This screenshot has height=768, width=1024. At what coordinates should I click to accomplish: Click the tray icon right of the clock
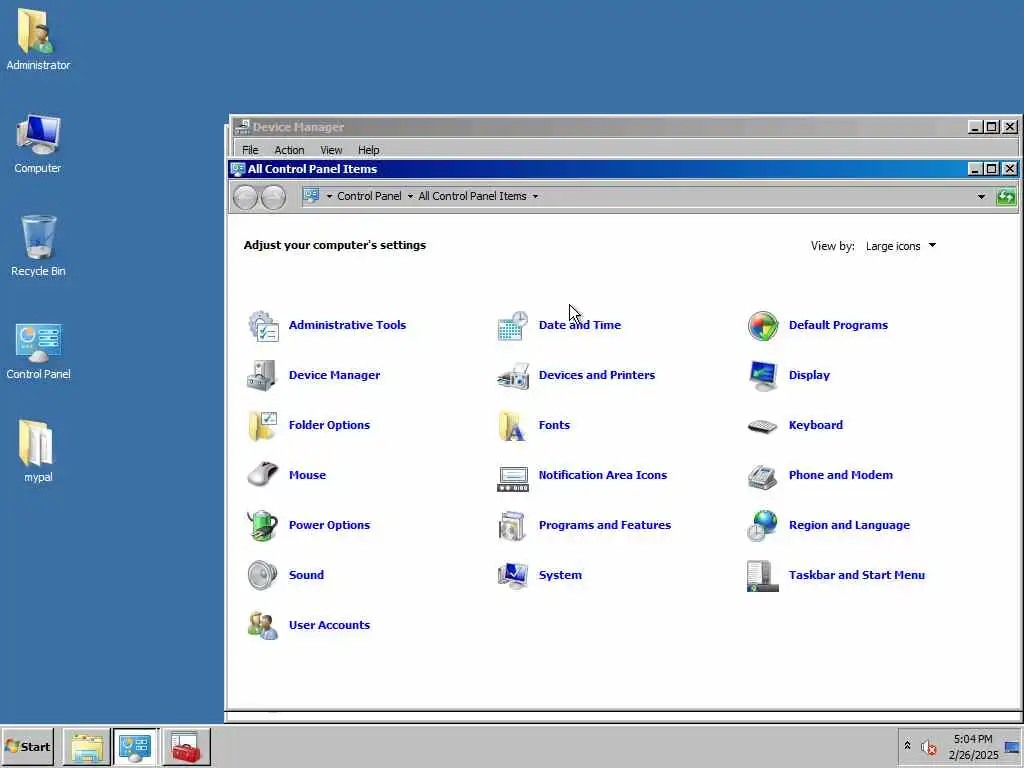[x=1012, y=747]
